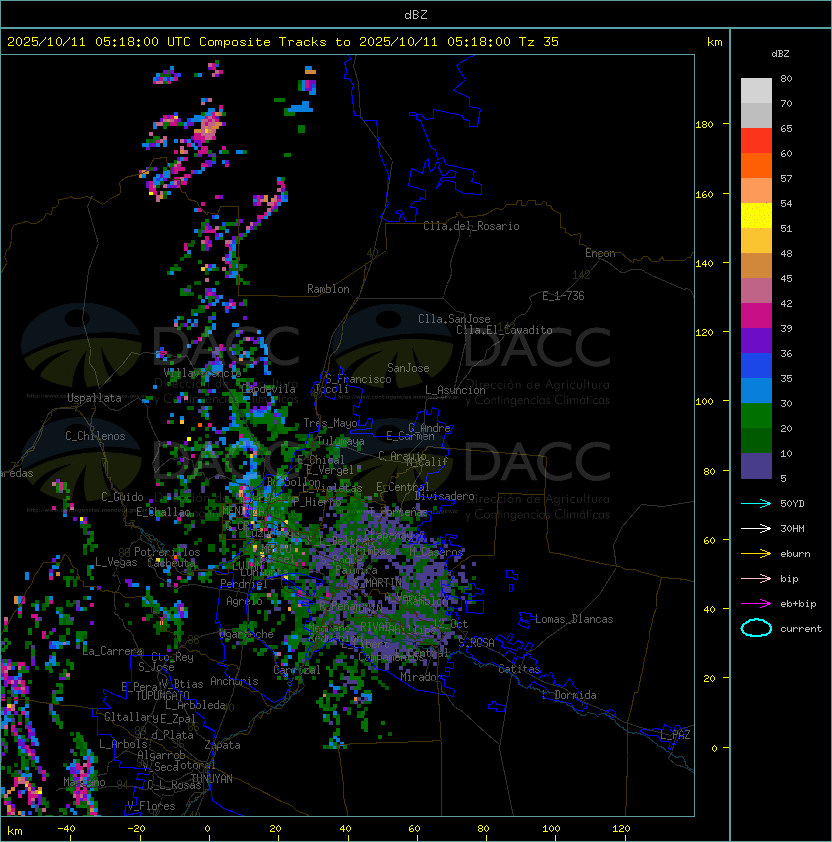Select the red 60-65 dBZ color swatch
The image size is (832, 842).
pyautogui.click(x=756, y=141)
